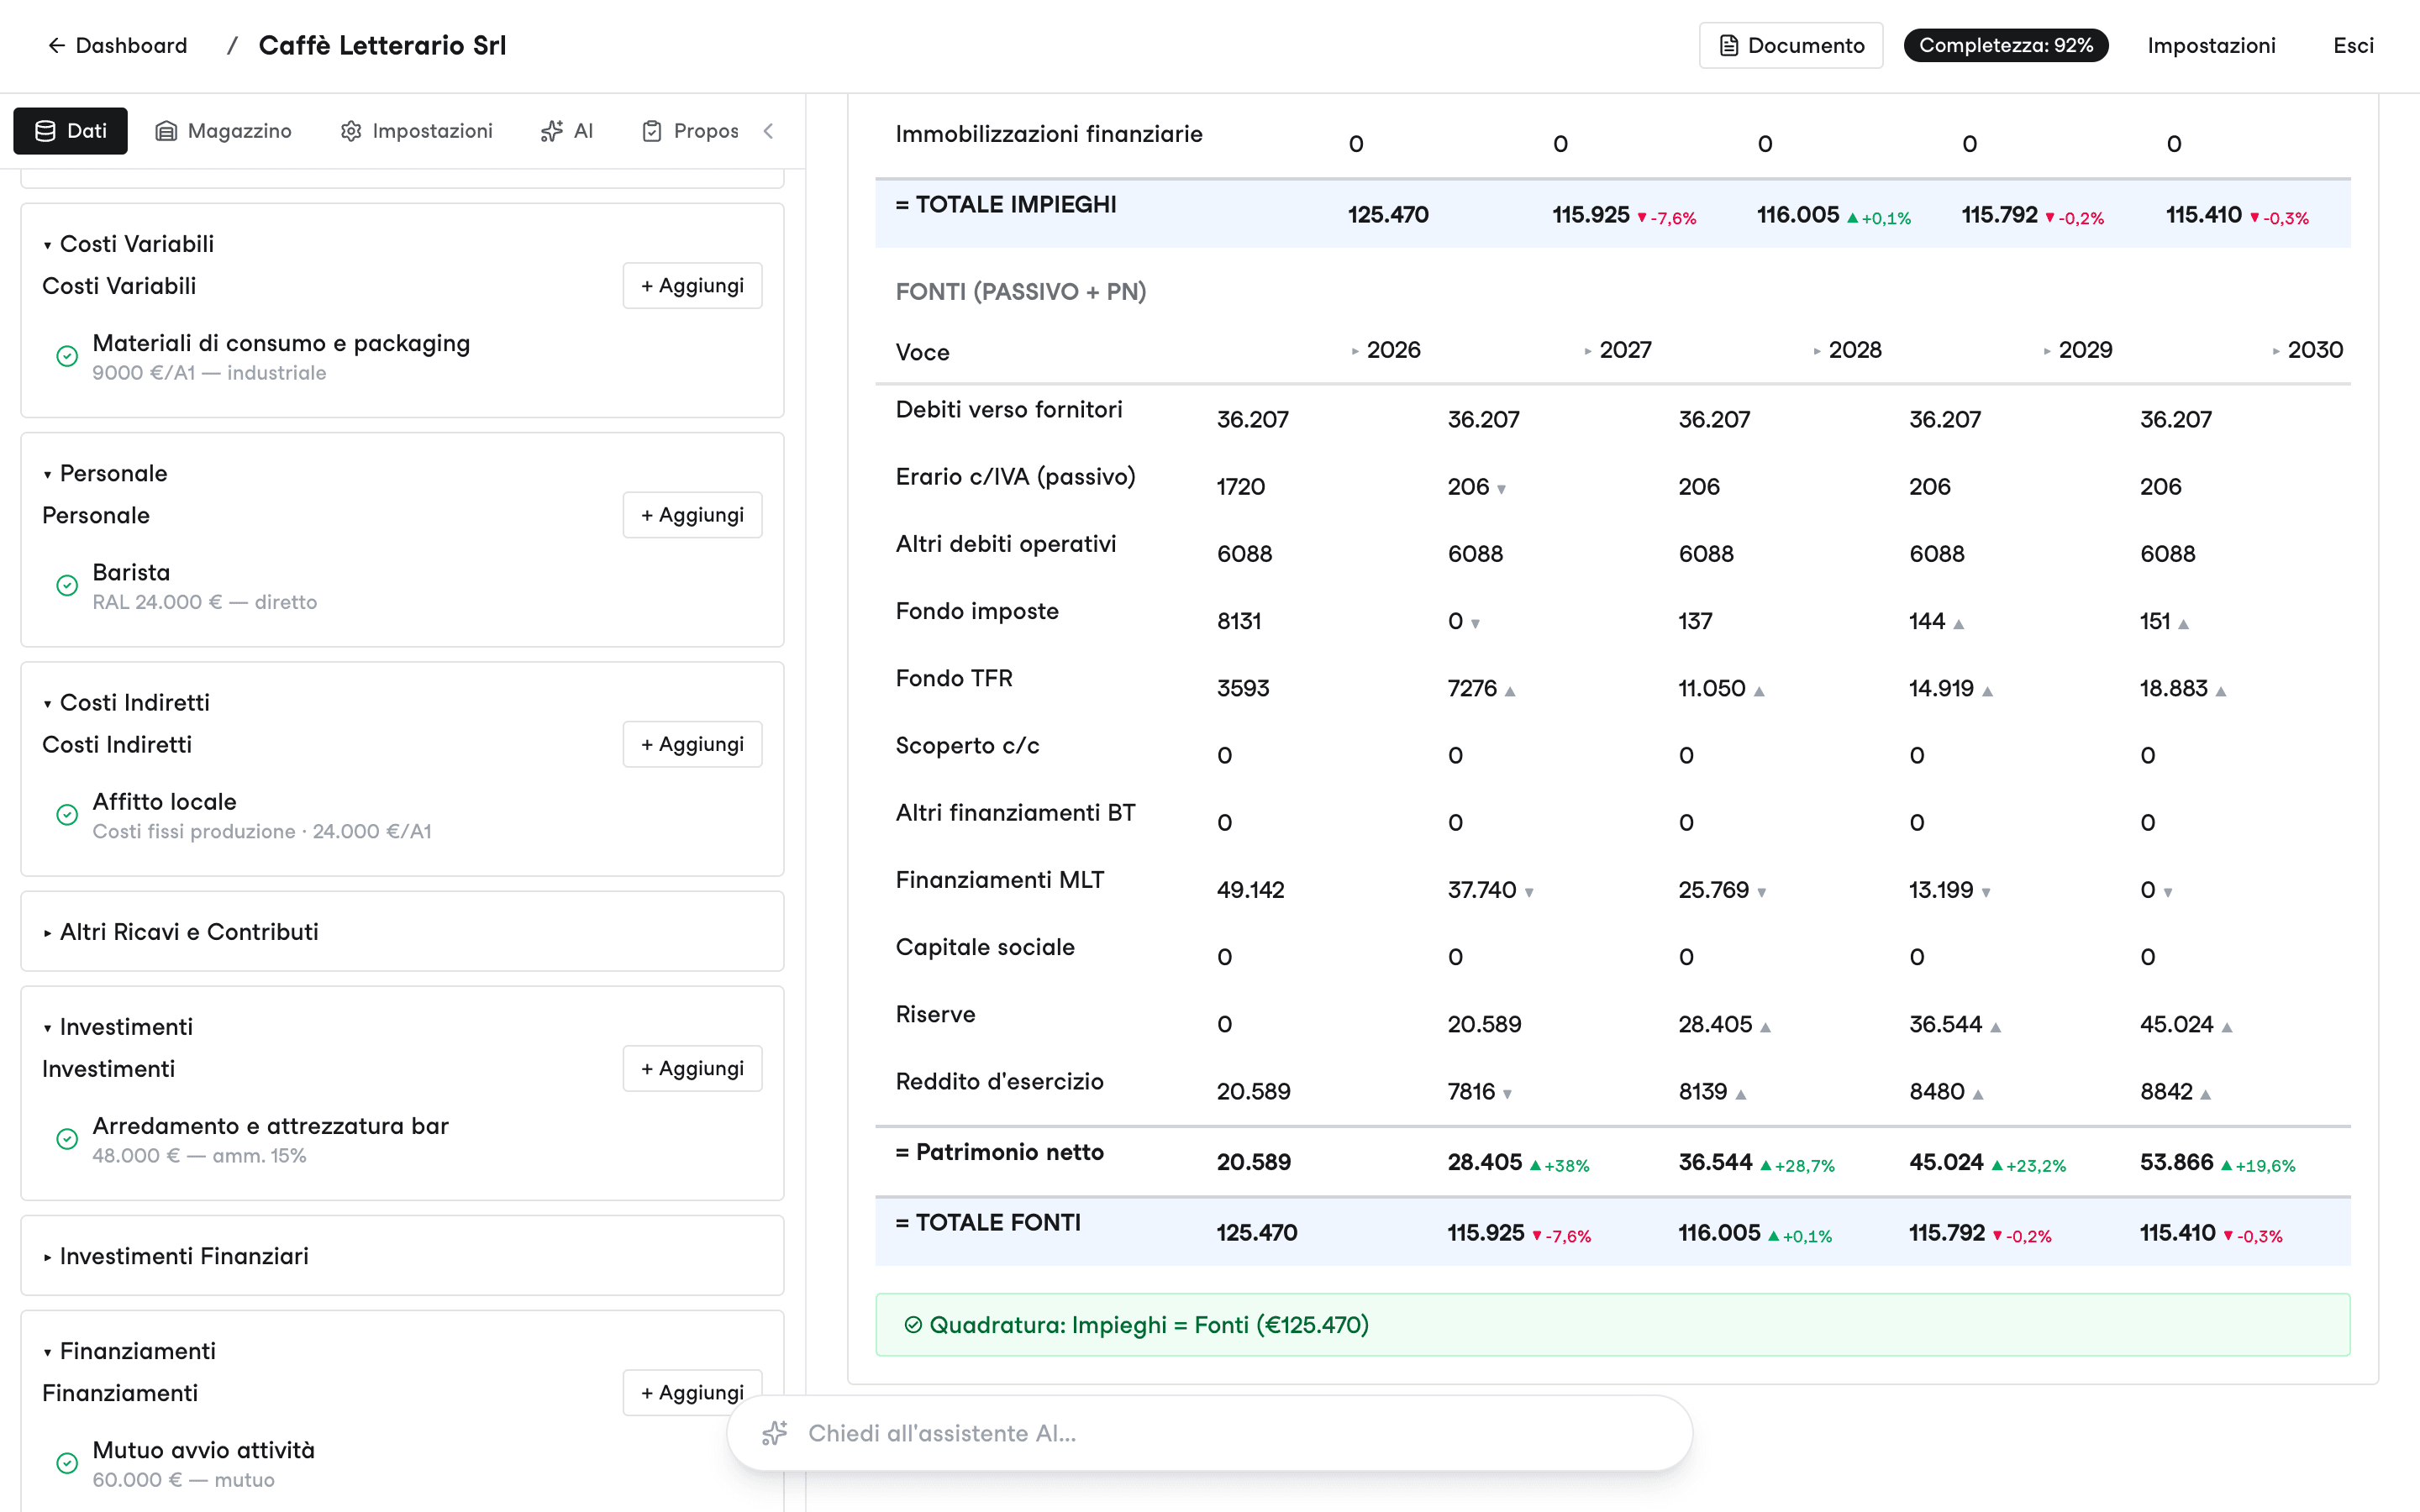Toggle the check circle beside Barista
The image size is (2420, 1512).
pos(67,586)
